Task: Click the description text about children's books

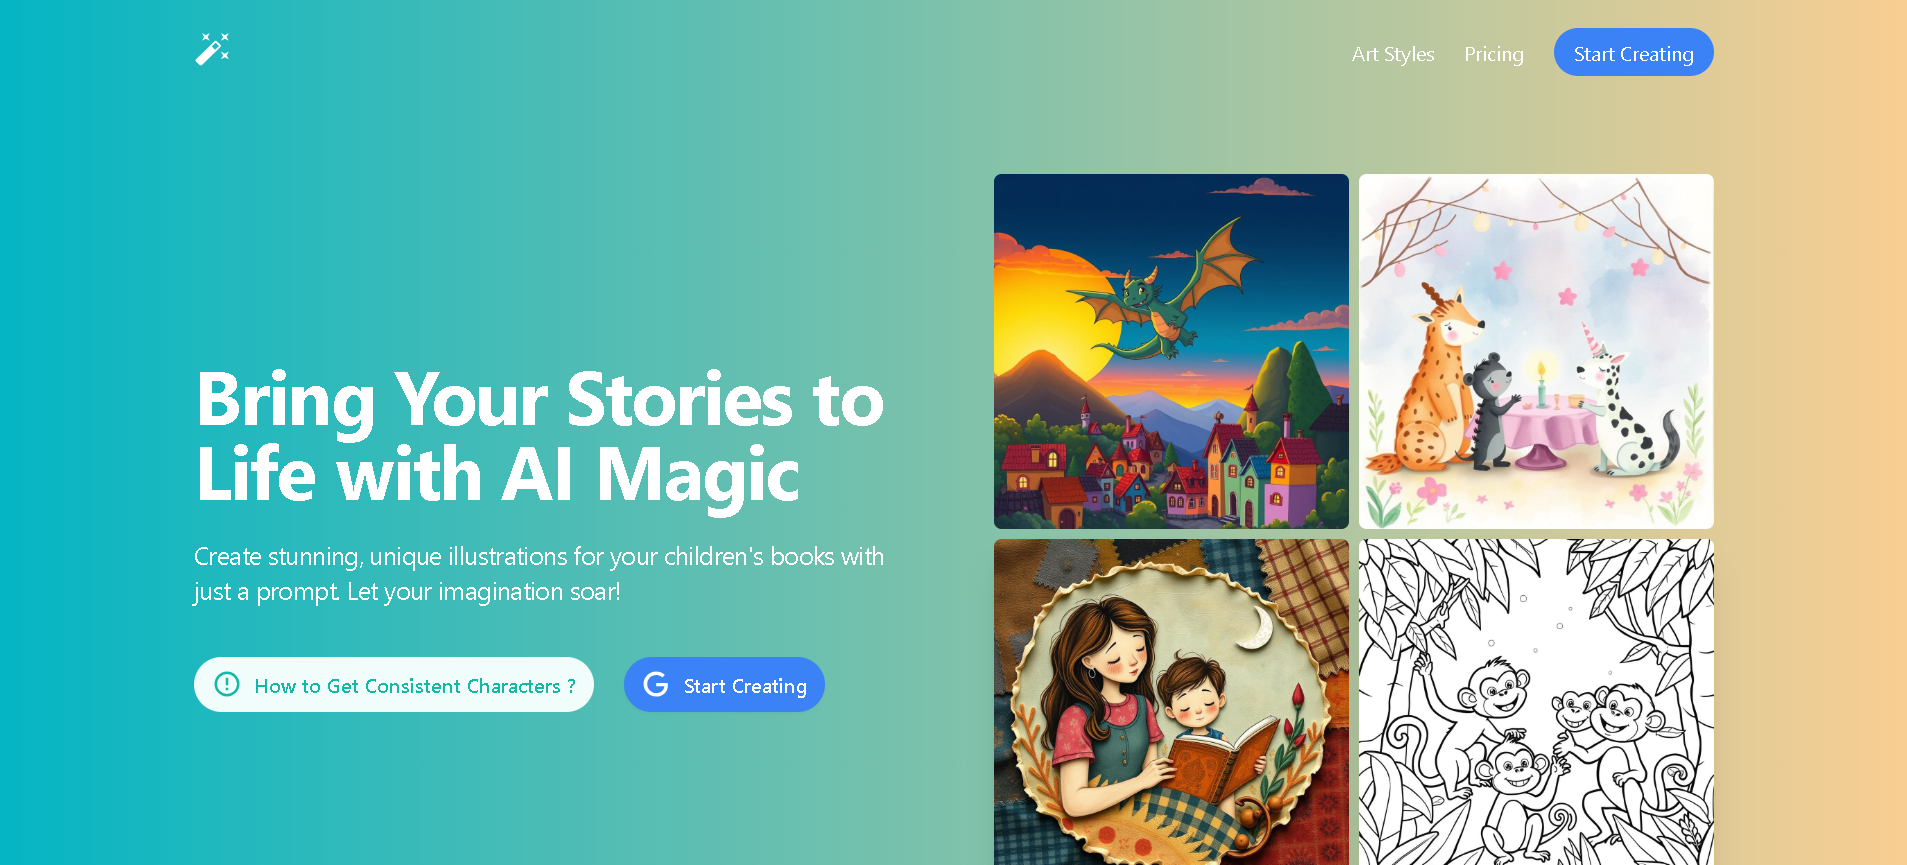Action: coord(539,574)
